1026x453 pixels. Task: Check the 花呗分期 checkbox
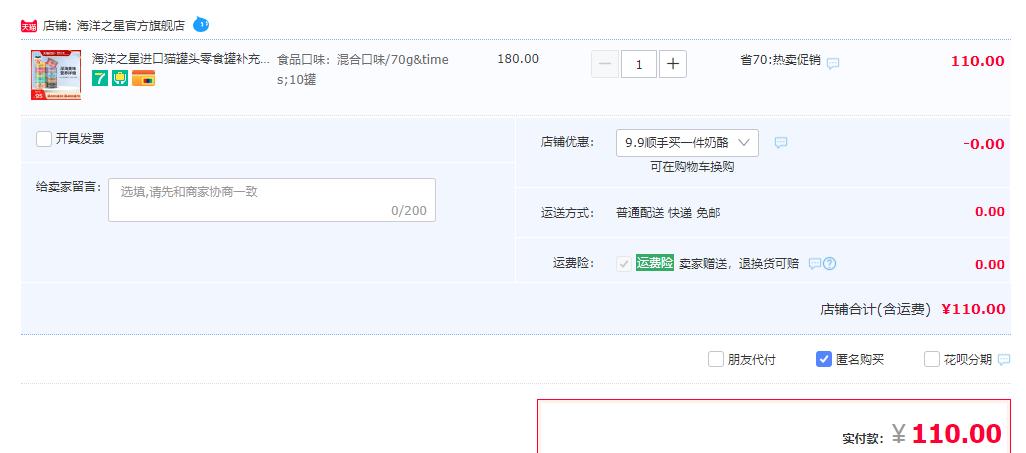click(x=932, y=359)
